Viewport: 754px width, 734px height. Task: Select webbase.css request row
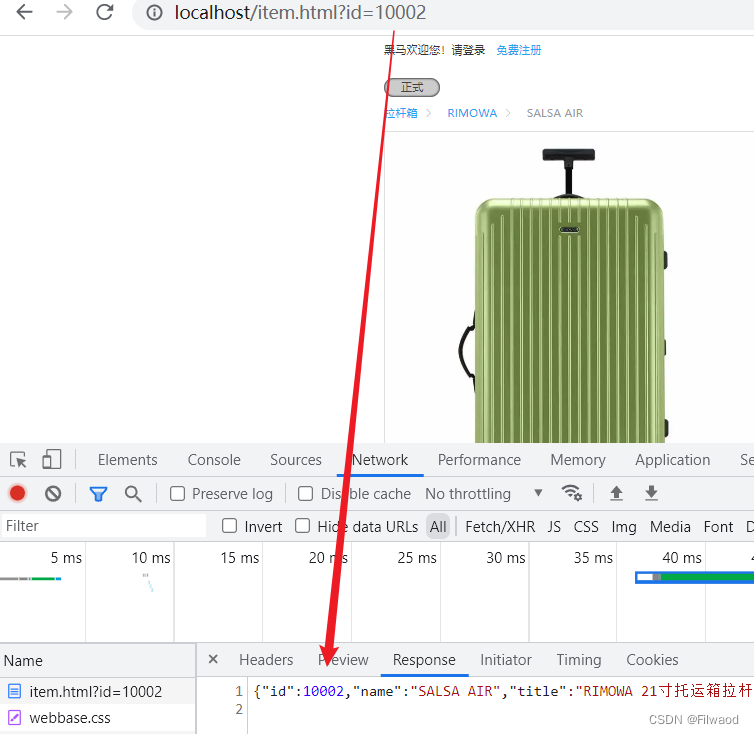pos(98,718)
